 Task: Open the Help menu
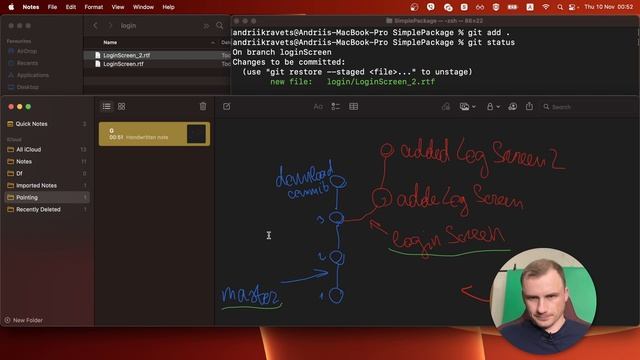click(x=168, y=7)
